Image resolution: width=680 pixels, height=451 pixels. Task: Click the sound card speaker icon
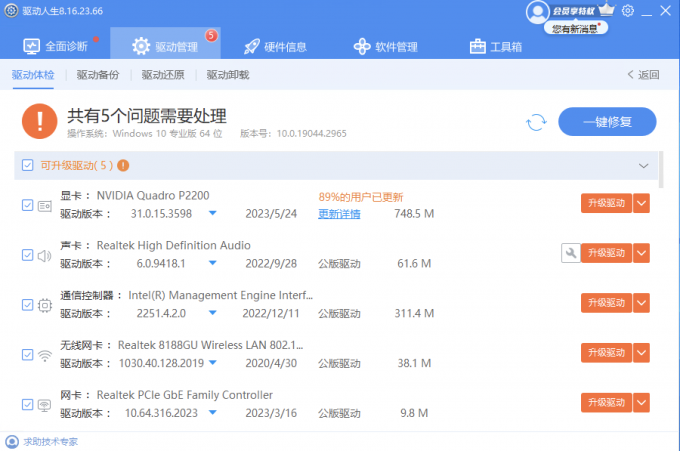(45, 256)
